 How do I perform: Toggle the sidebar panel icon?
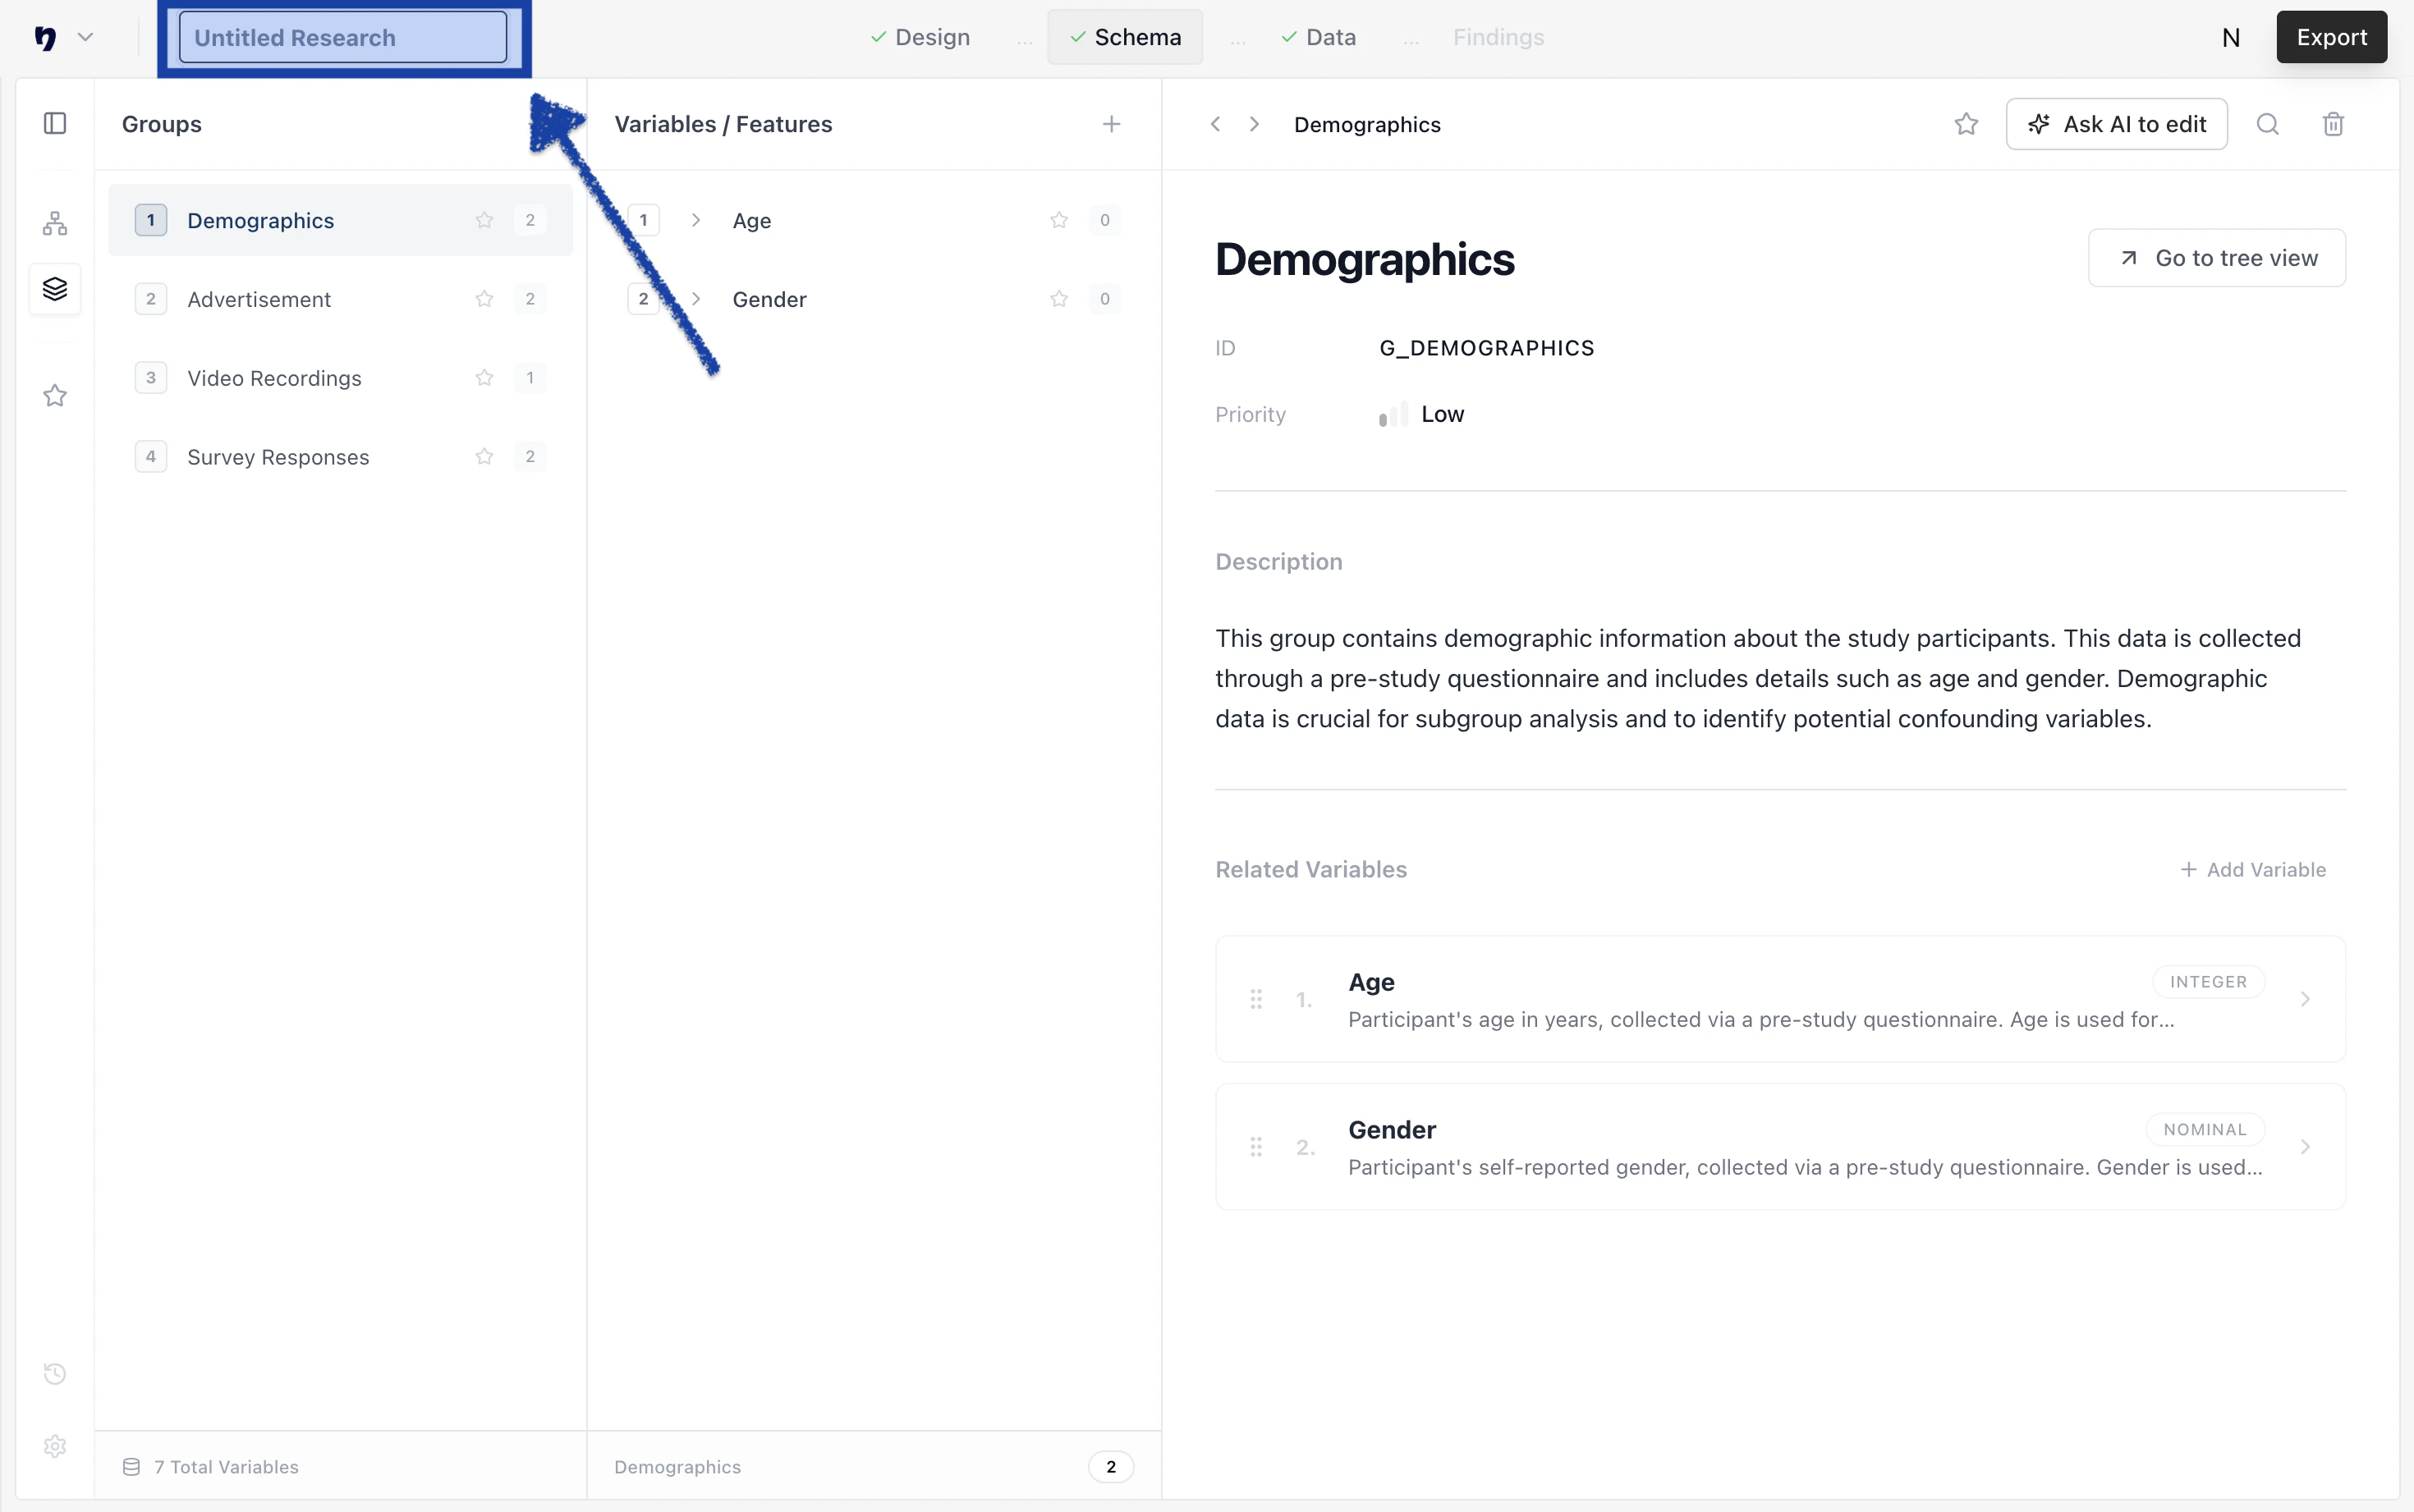click(x=55, y=123)
